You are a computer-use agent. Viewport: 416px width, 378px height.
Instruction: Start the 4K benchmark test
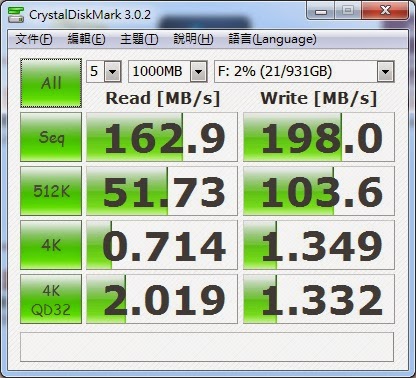[x=51, y=245]
